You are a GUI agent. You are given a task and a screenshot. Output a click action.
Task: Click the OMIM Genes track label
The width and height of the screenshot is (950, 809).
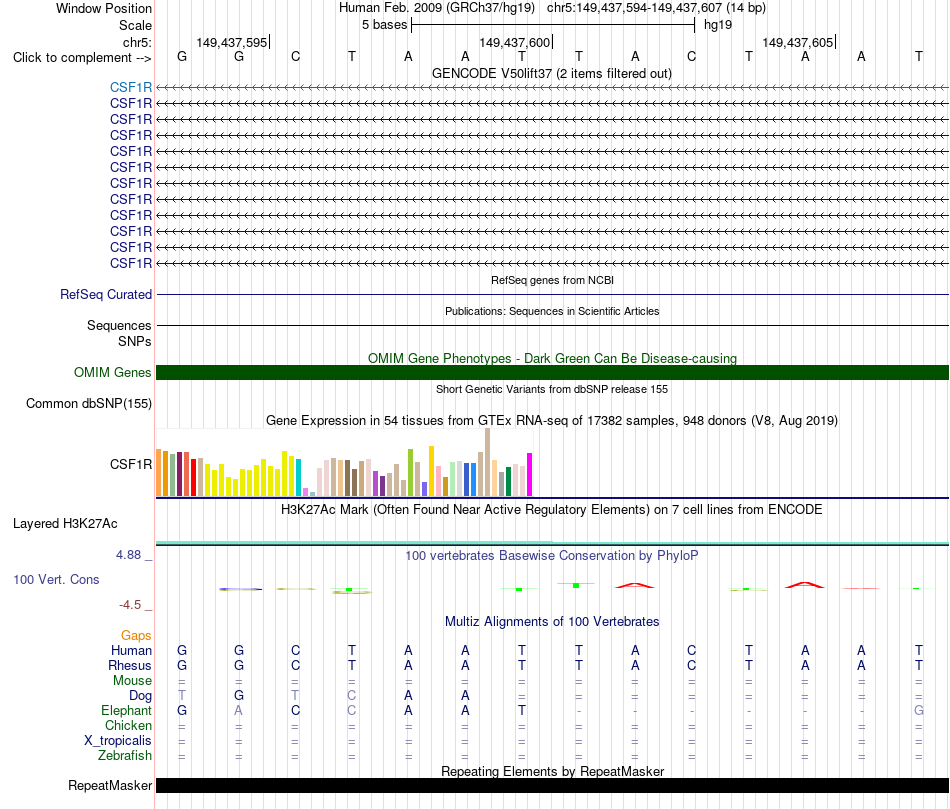[x=113, y=373]
